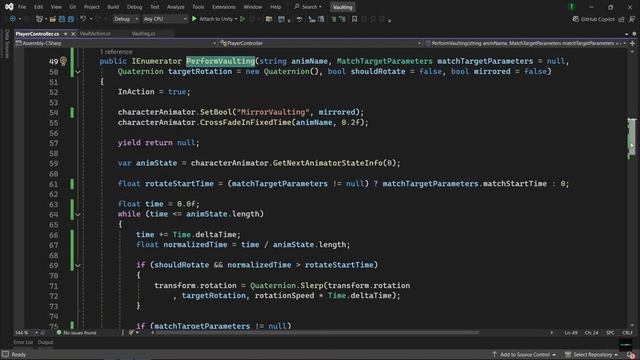Collapse the if block at line 69
The width and height of the screenshot is (640, 360).
pos(78,265)
